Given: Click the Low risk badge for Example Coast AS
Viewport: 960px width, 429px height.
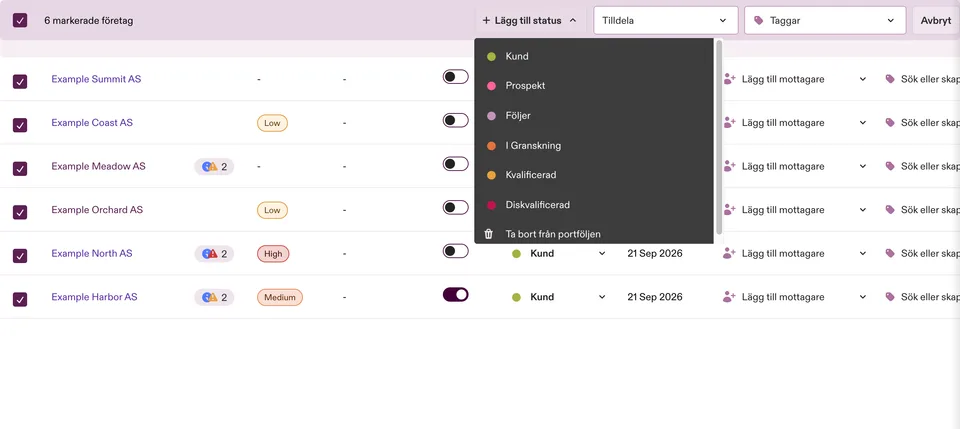Looking at the screenshot, I should click(x=272, y=123).
